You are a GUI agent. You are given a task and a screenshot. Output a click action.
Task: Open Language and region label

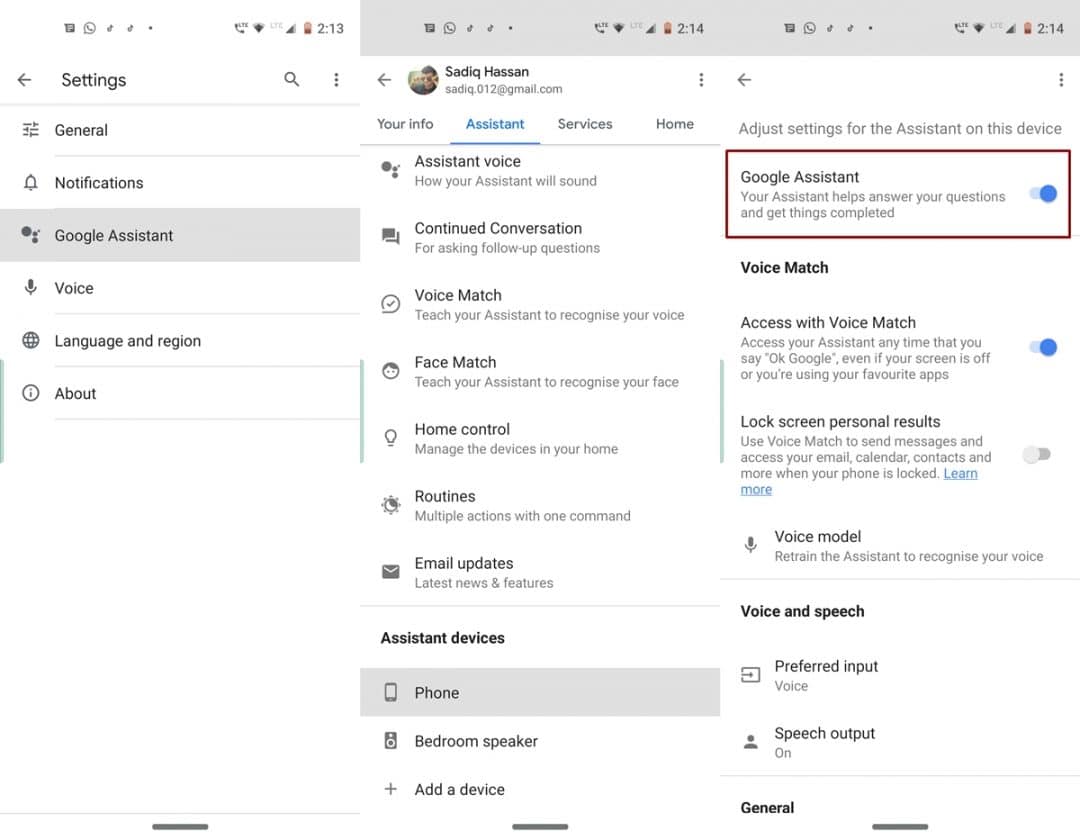click(127, 341)
